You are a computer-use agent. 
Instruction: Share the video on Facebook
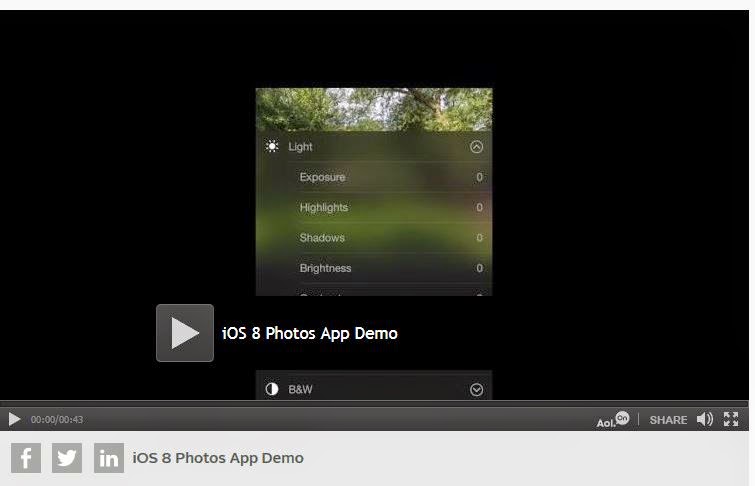pyautogui.click(x=26, y=458)
